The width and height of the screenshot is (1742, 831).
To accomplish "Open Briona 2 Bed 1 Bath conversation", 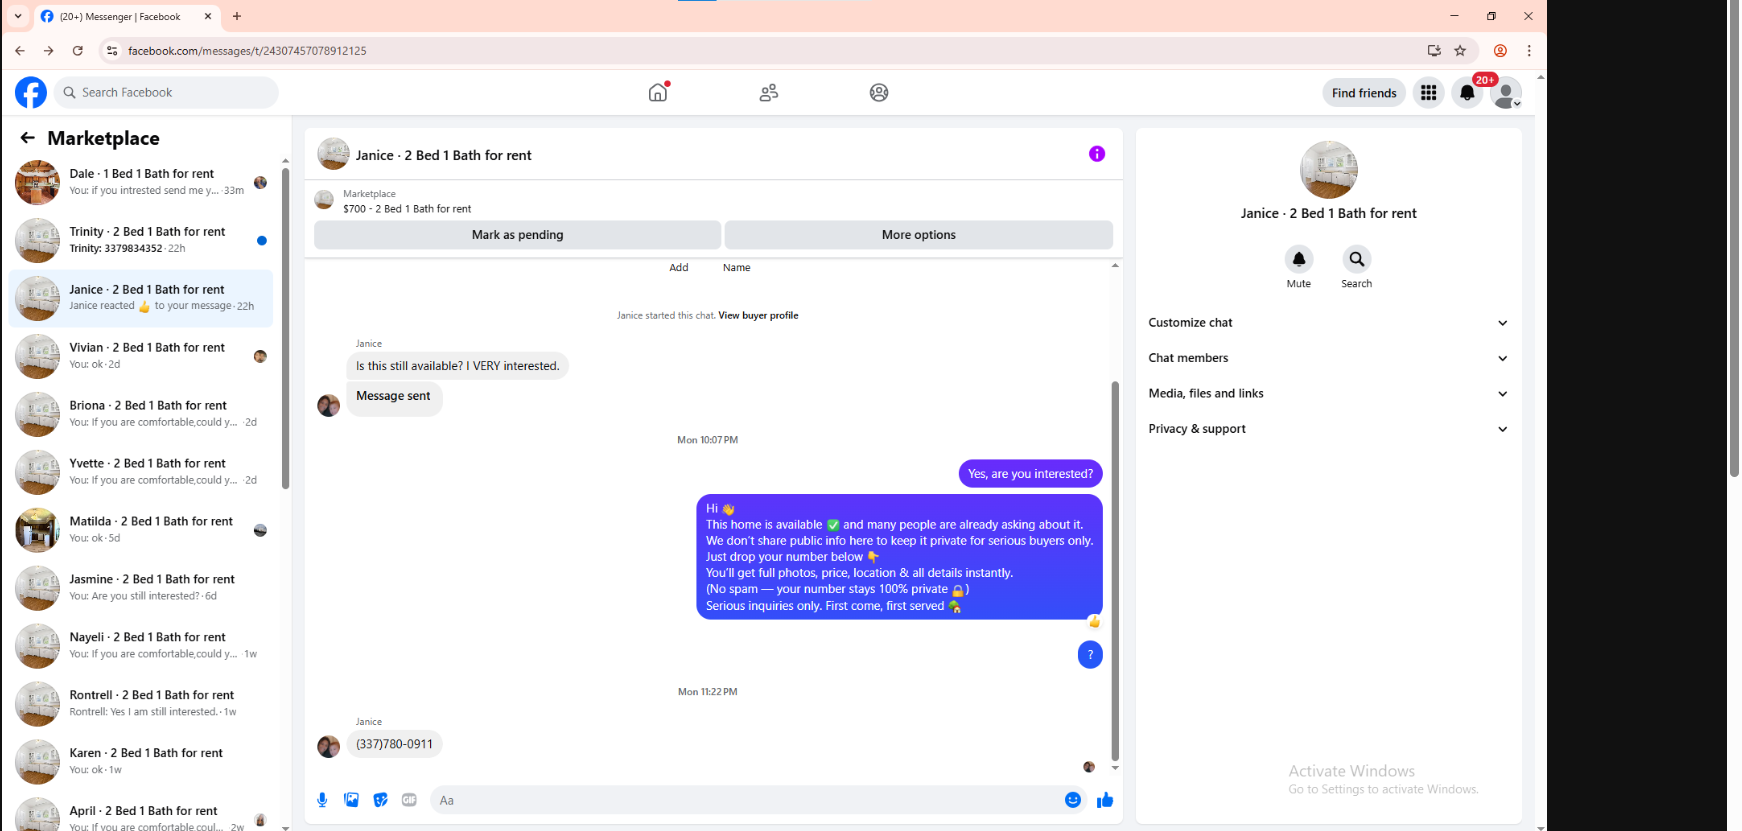I will click(141, 414).
